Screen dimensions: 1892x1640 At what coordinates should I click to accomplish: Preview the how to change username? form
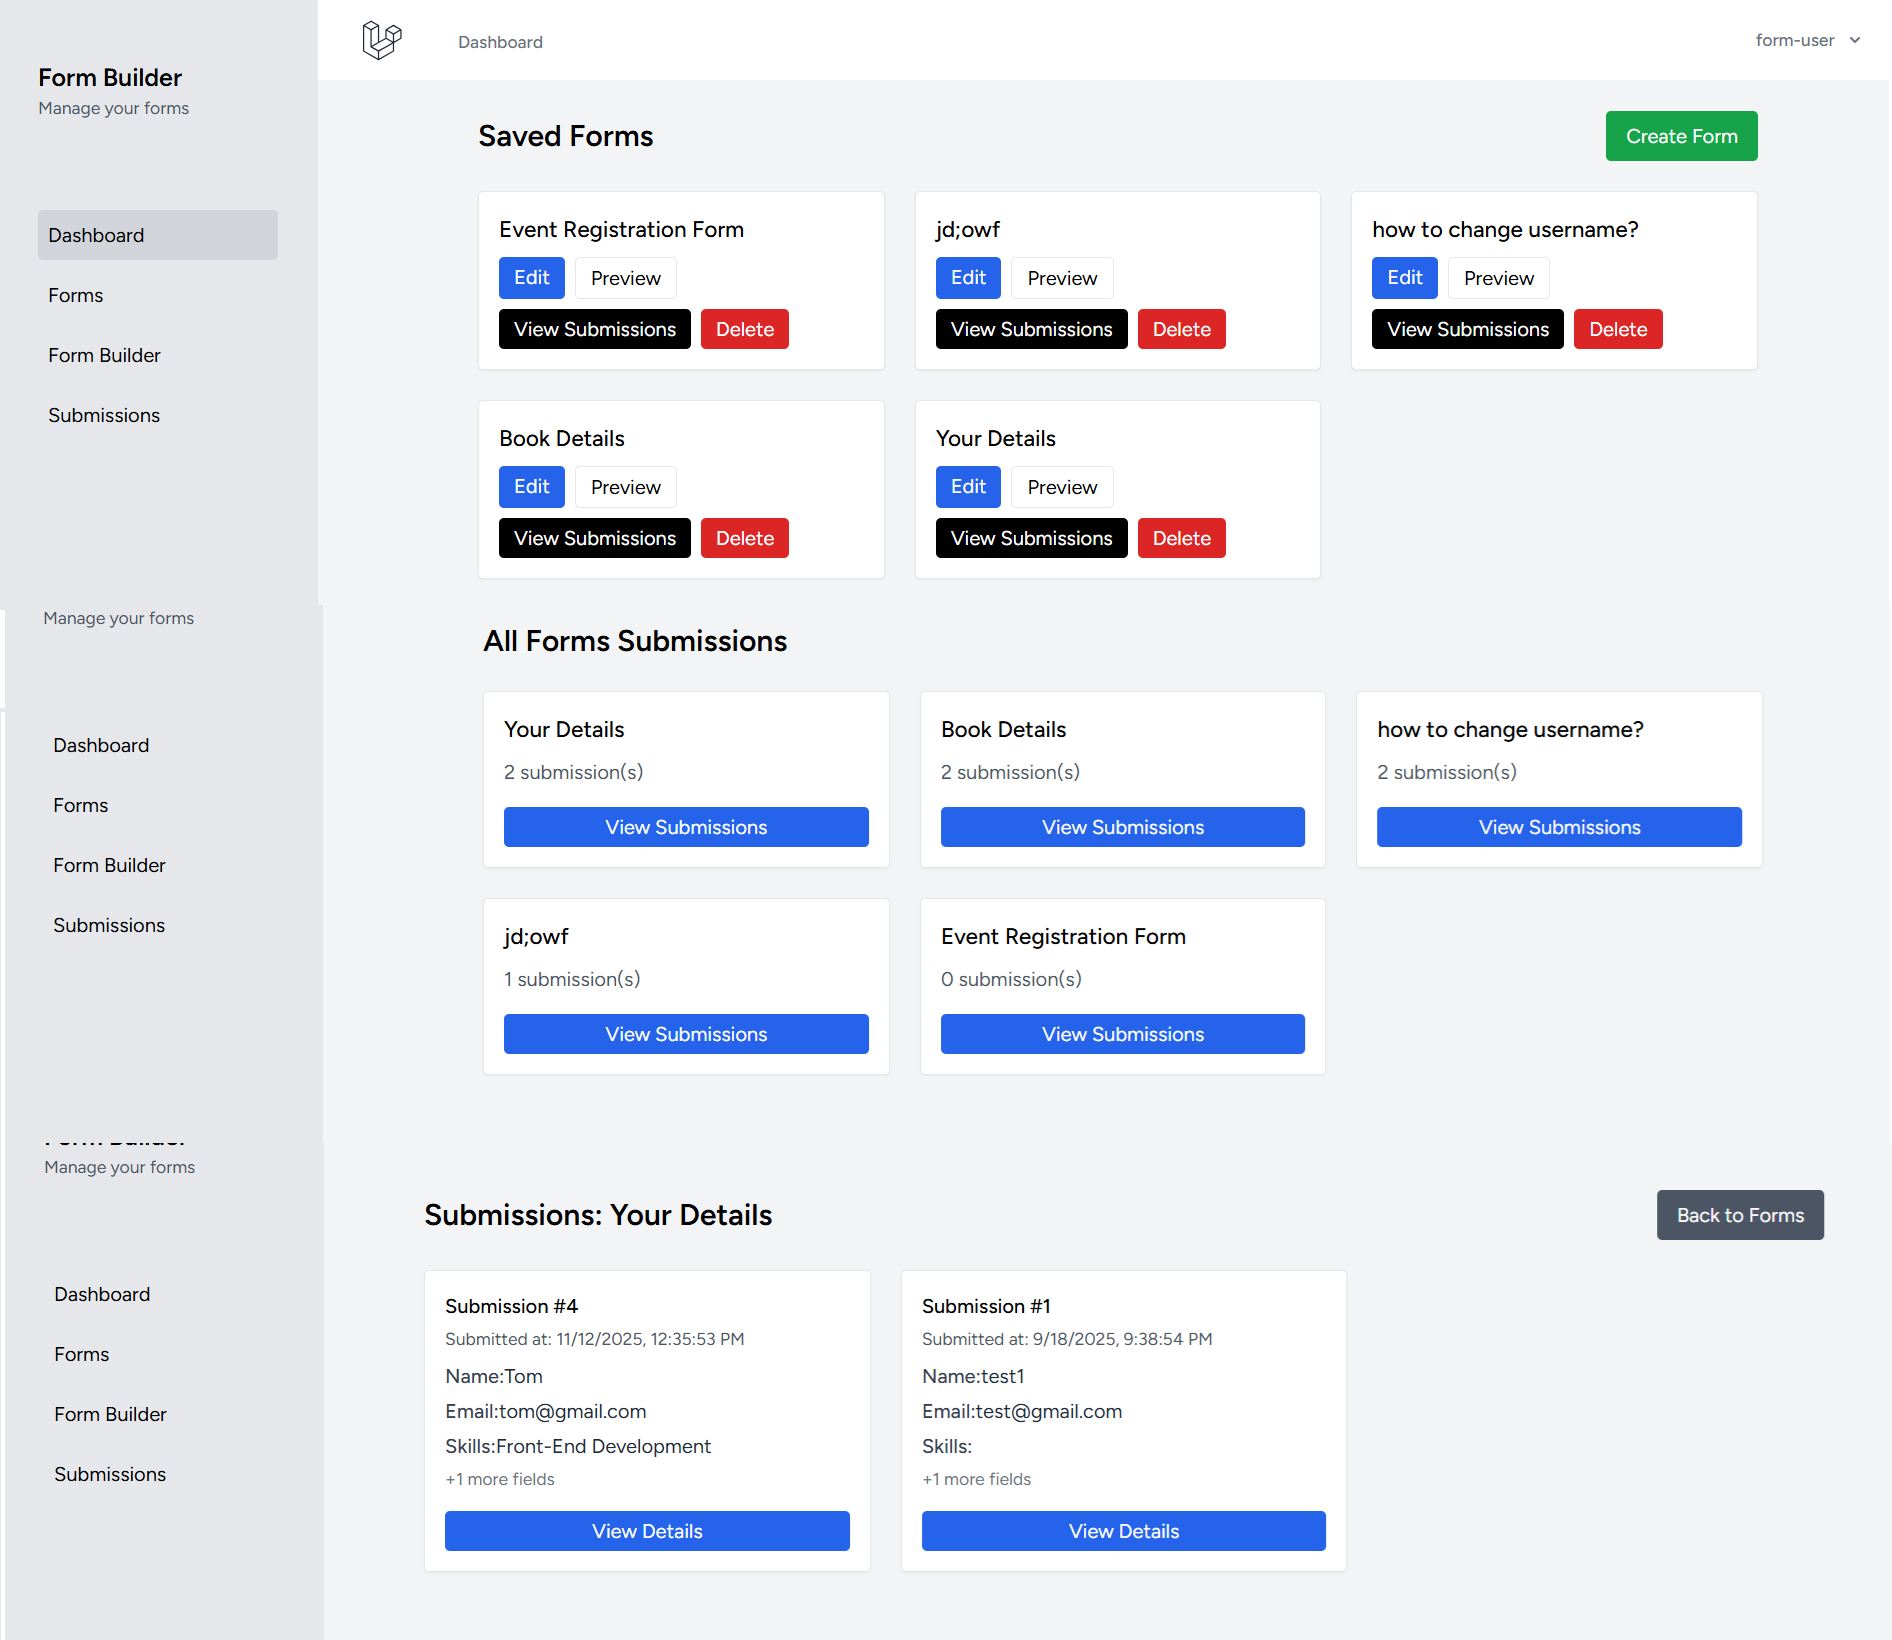(1498, 278)
